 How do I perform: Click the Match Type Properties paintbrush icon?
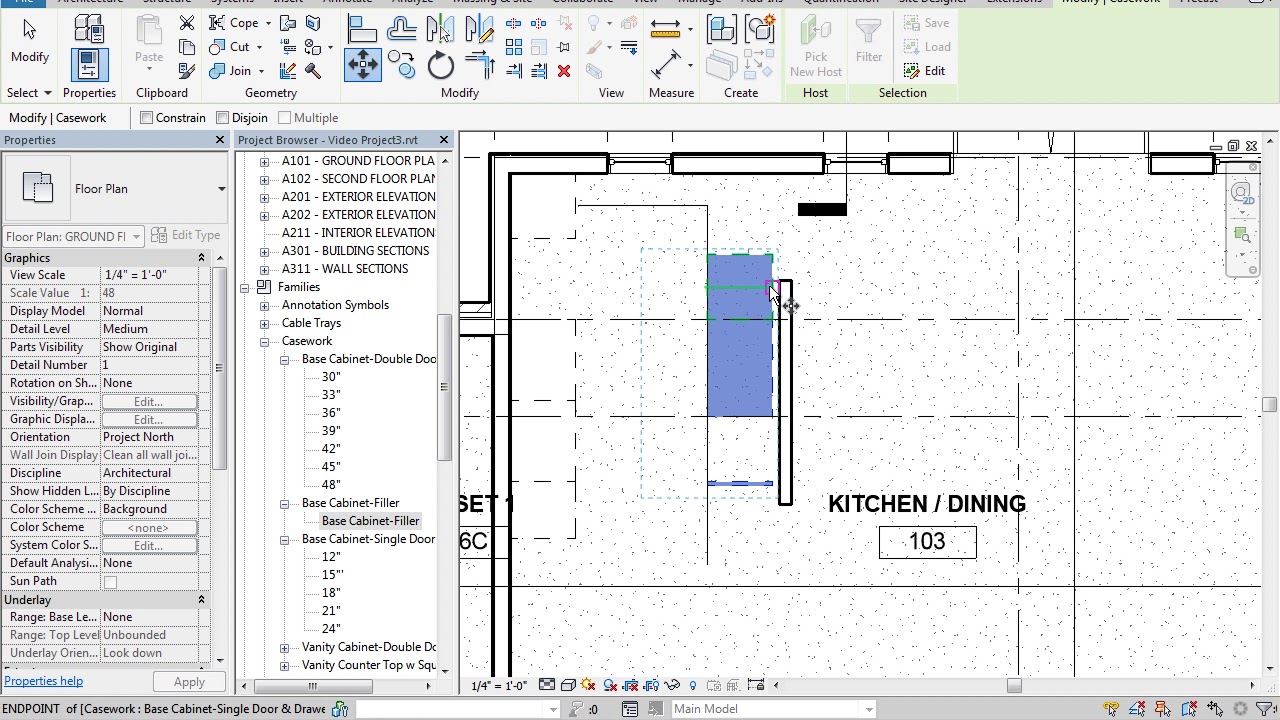[x=187, y=71]
